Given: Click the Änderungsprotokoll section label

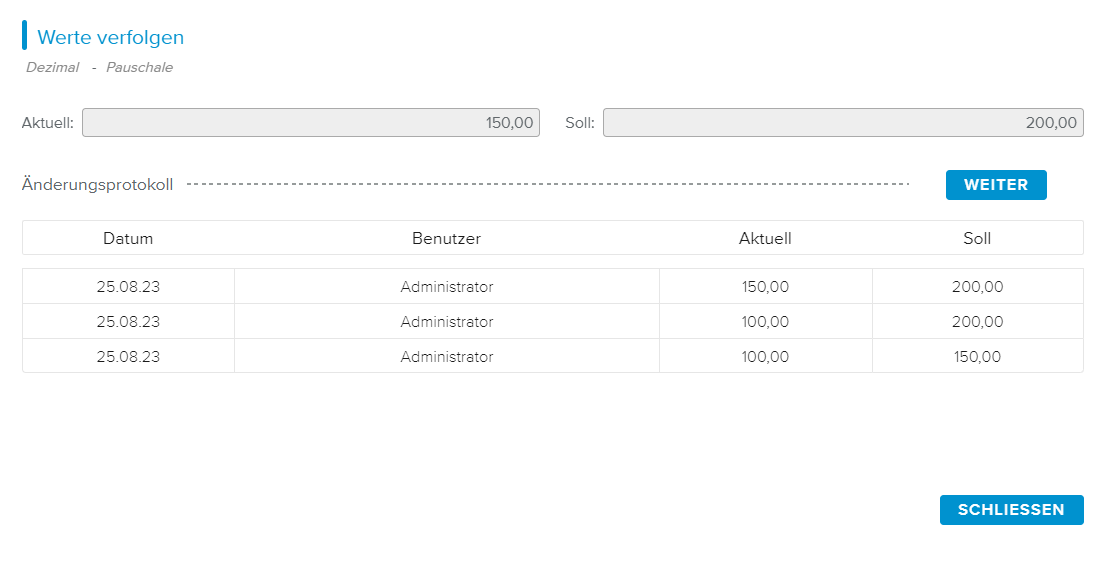Looking at the screenshot, I should (97, 185).
